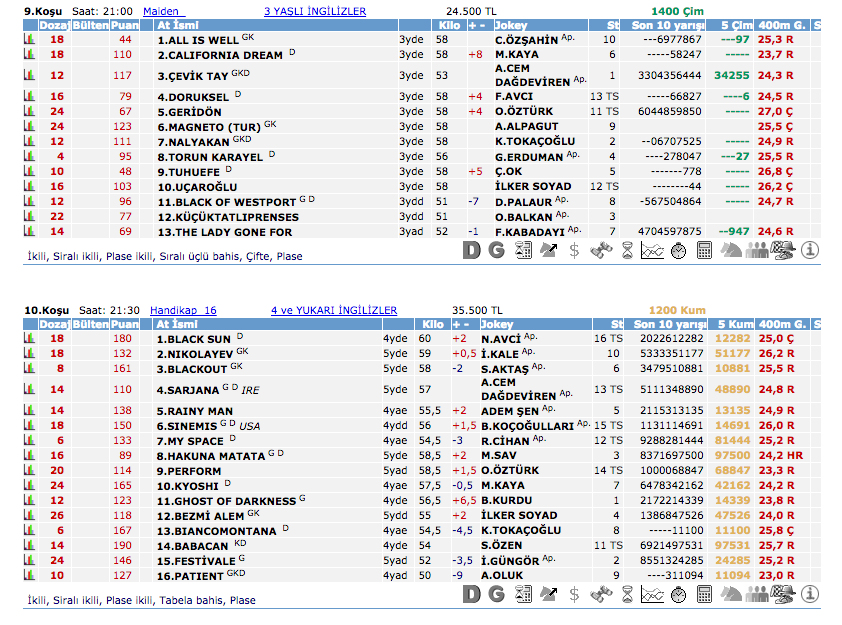Viewport: 842px width, 625px height.
Task: Click the dollar sign icon under race 10
Action: 575,594
